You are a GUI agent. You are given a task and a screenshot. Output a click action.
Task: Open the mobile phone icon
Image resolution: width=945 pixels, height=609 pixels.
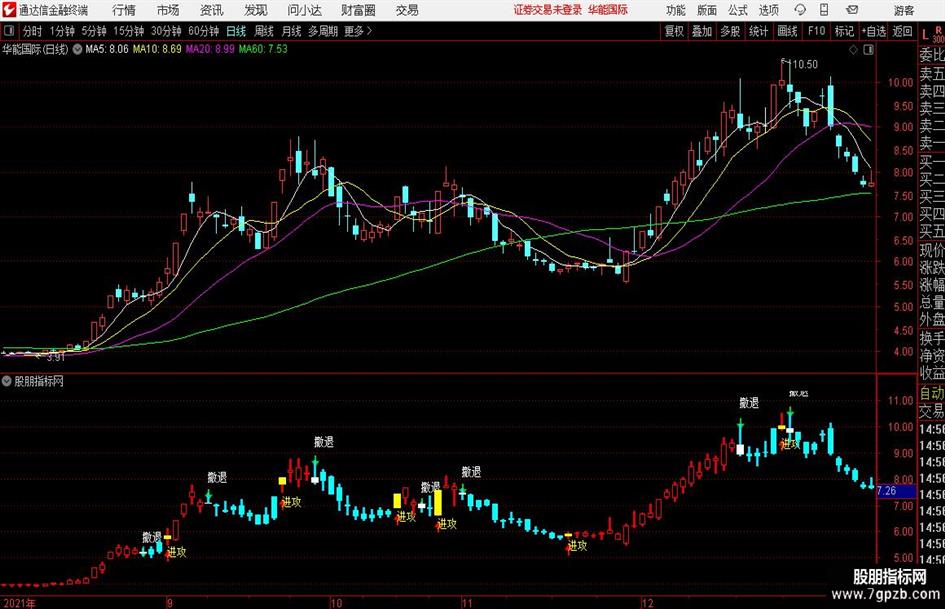[x=824, y=10]
